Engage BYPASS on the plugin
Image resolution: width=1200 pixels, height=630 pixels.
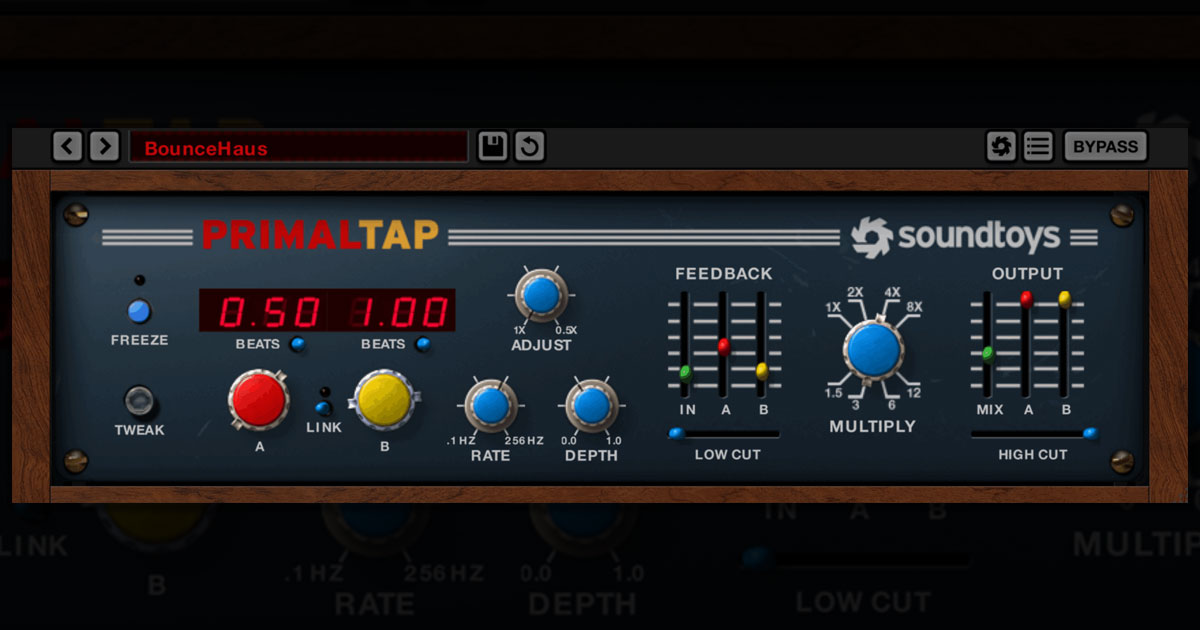[1104, 146]
